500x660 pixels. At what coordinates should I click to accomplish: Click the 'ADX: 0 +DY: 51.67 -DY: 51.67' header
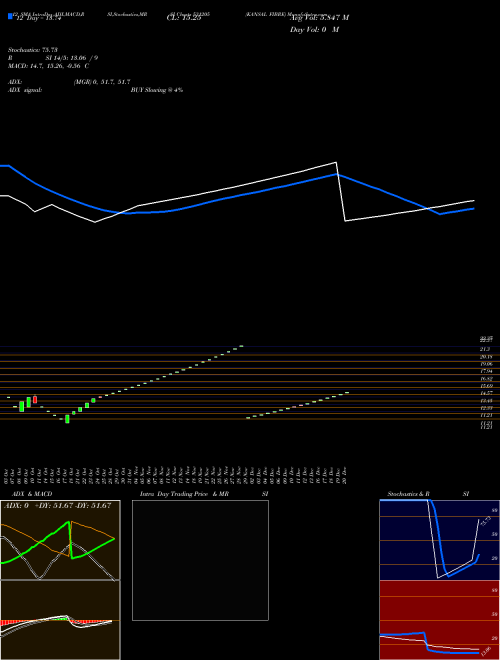point(57,505)
